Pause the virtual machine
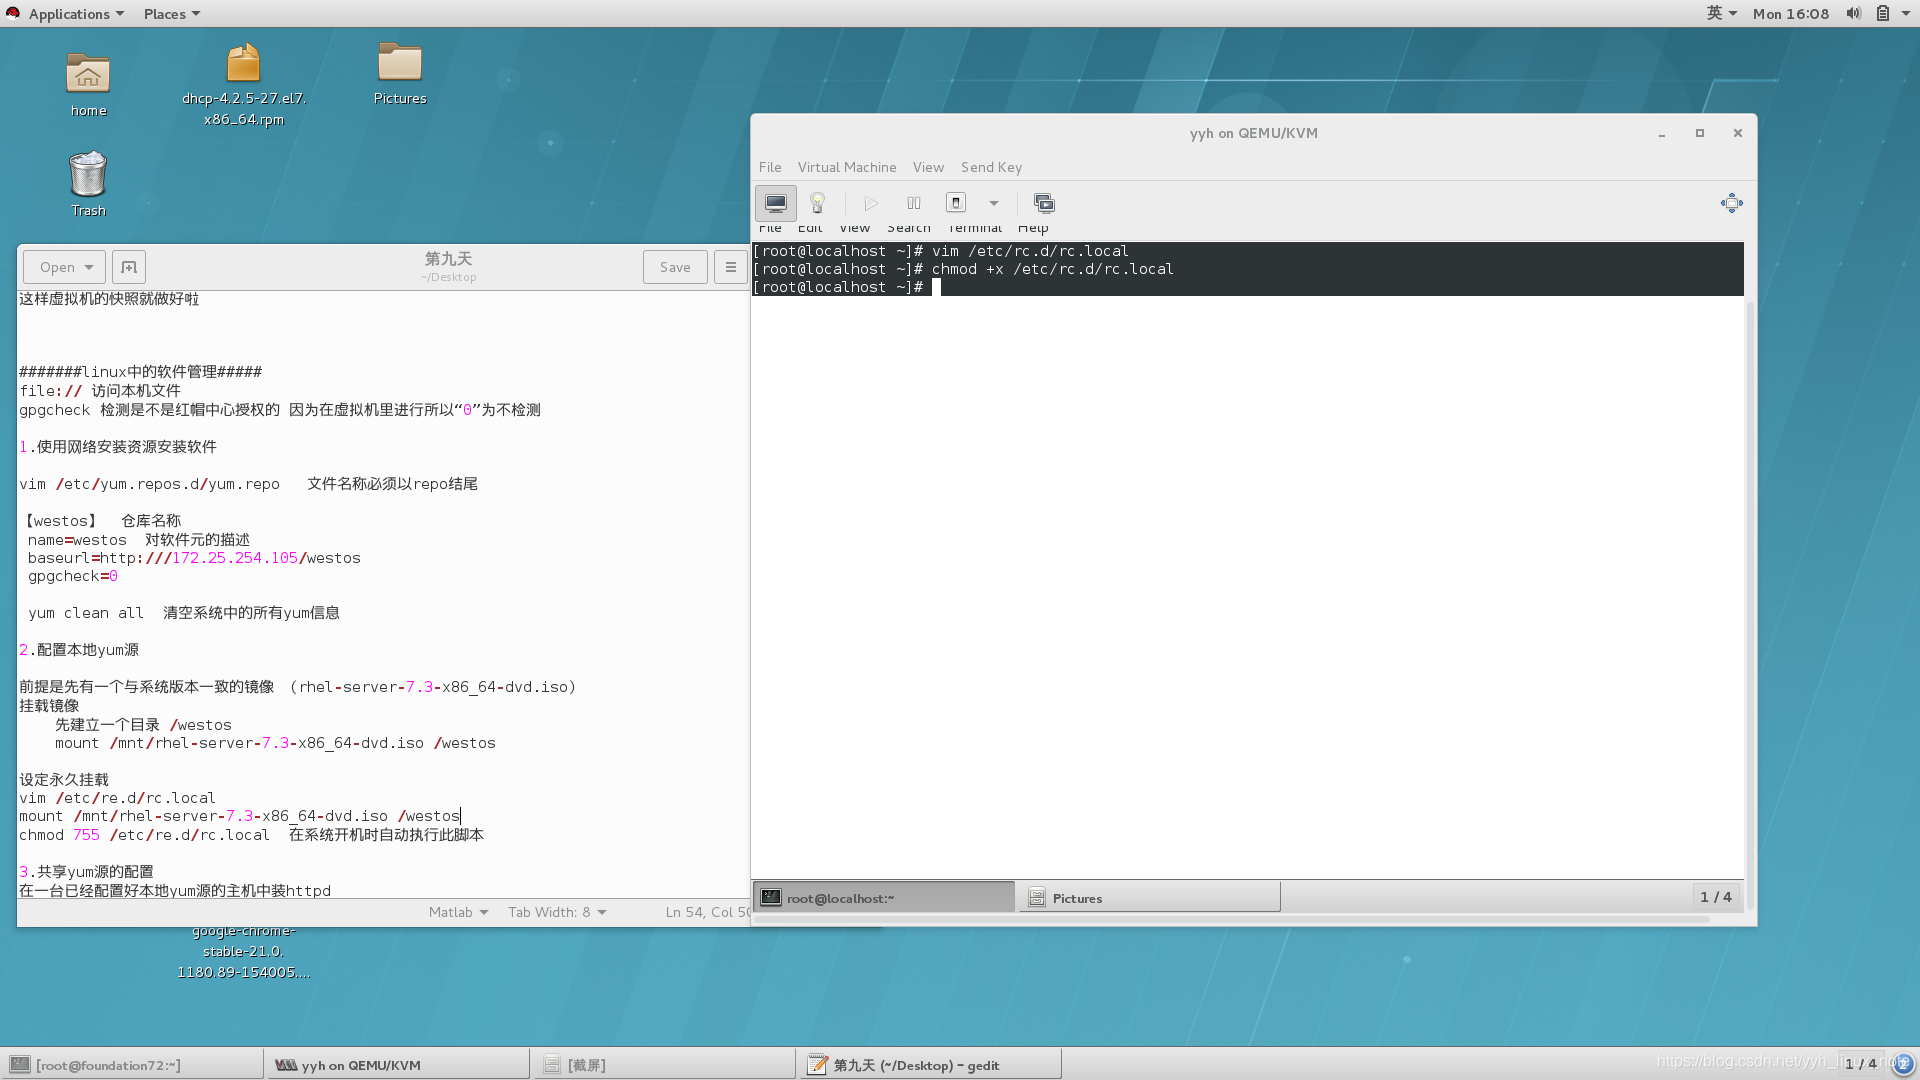Screen dimensions: 1920x1080 tap(913, 203)
